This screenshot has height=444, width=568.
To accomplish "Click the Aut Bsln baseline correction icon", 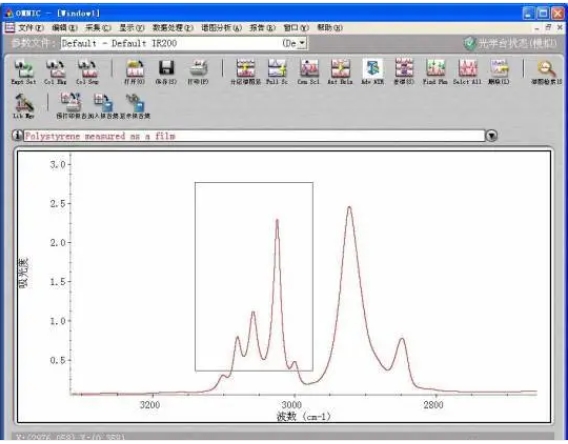I will (340, 71).
